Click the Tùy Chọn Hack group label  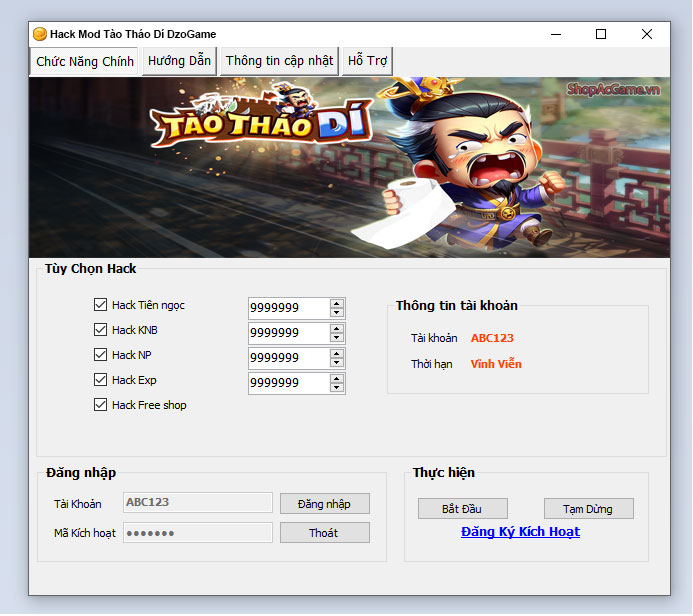tap(90, 269)
